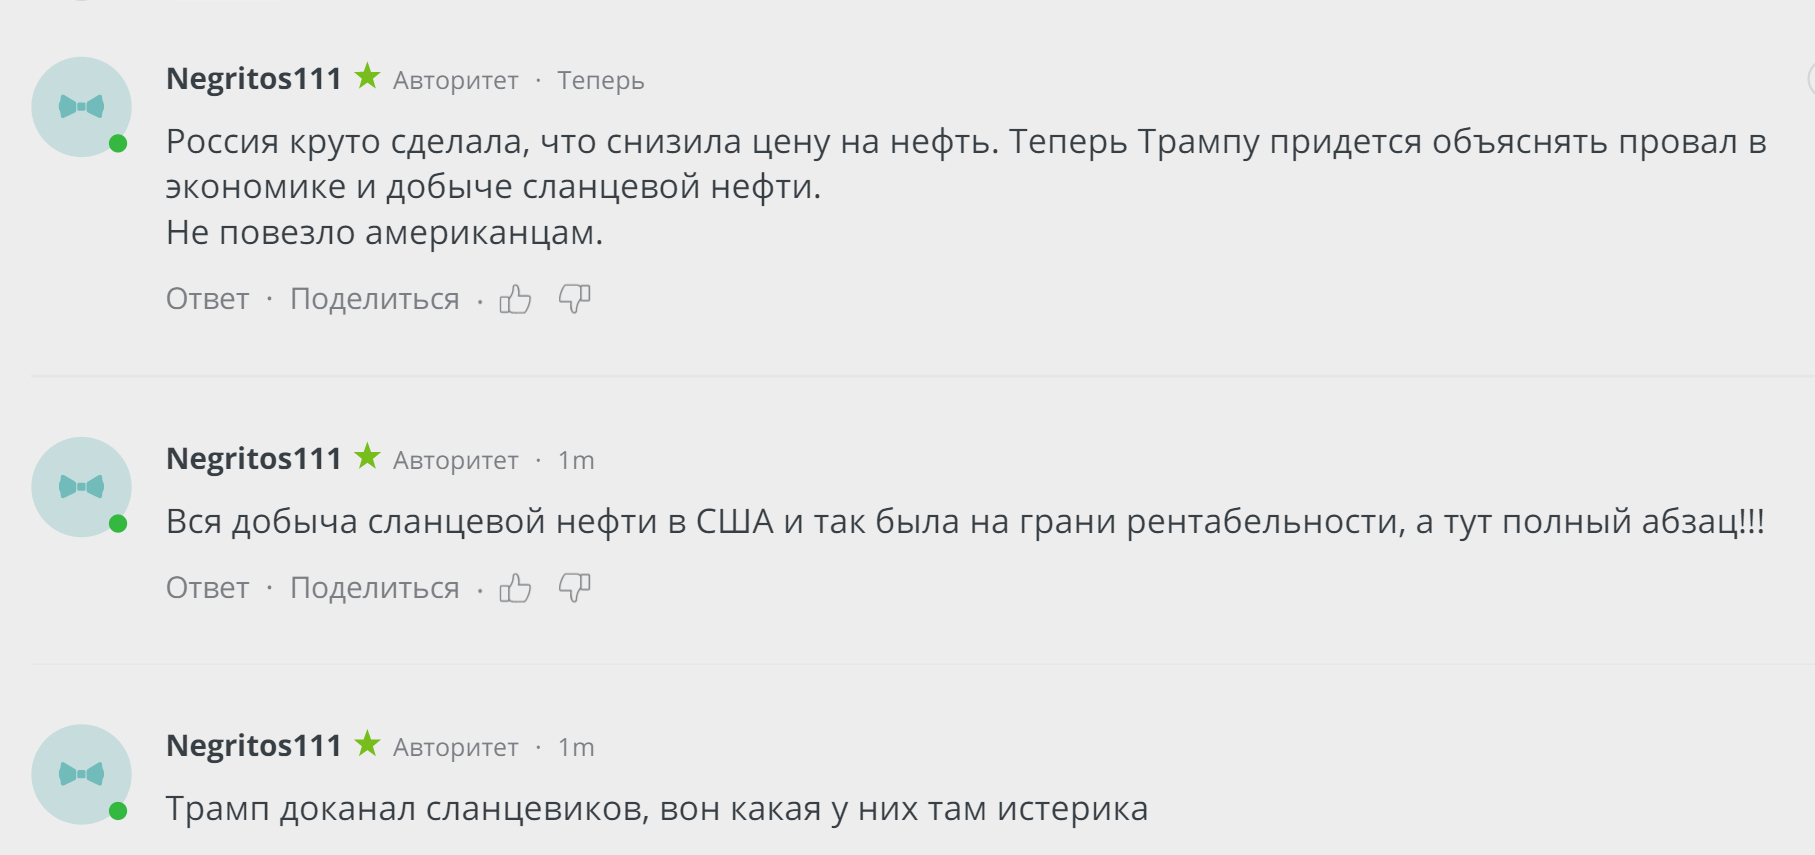The image size is (1815, 855).
Task: Like the first comment about oil price
Action: (515, 299)
